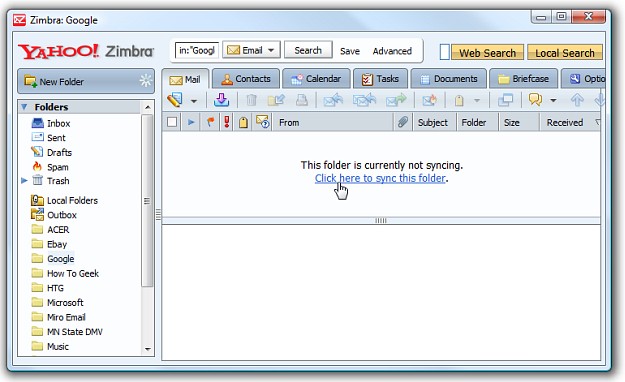Click the Delete trash toolbar icon
This screenshot has height=382, width=625.
251,100
